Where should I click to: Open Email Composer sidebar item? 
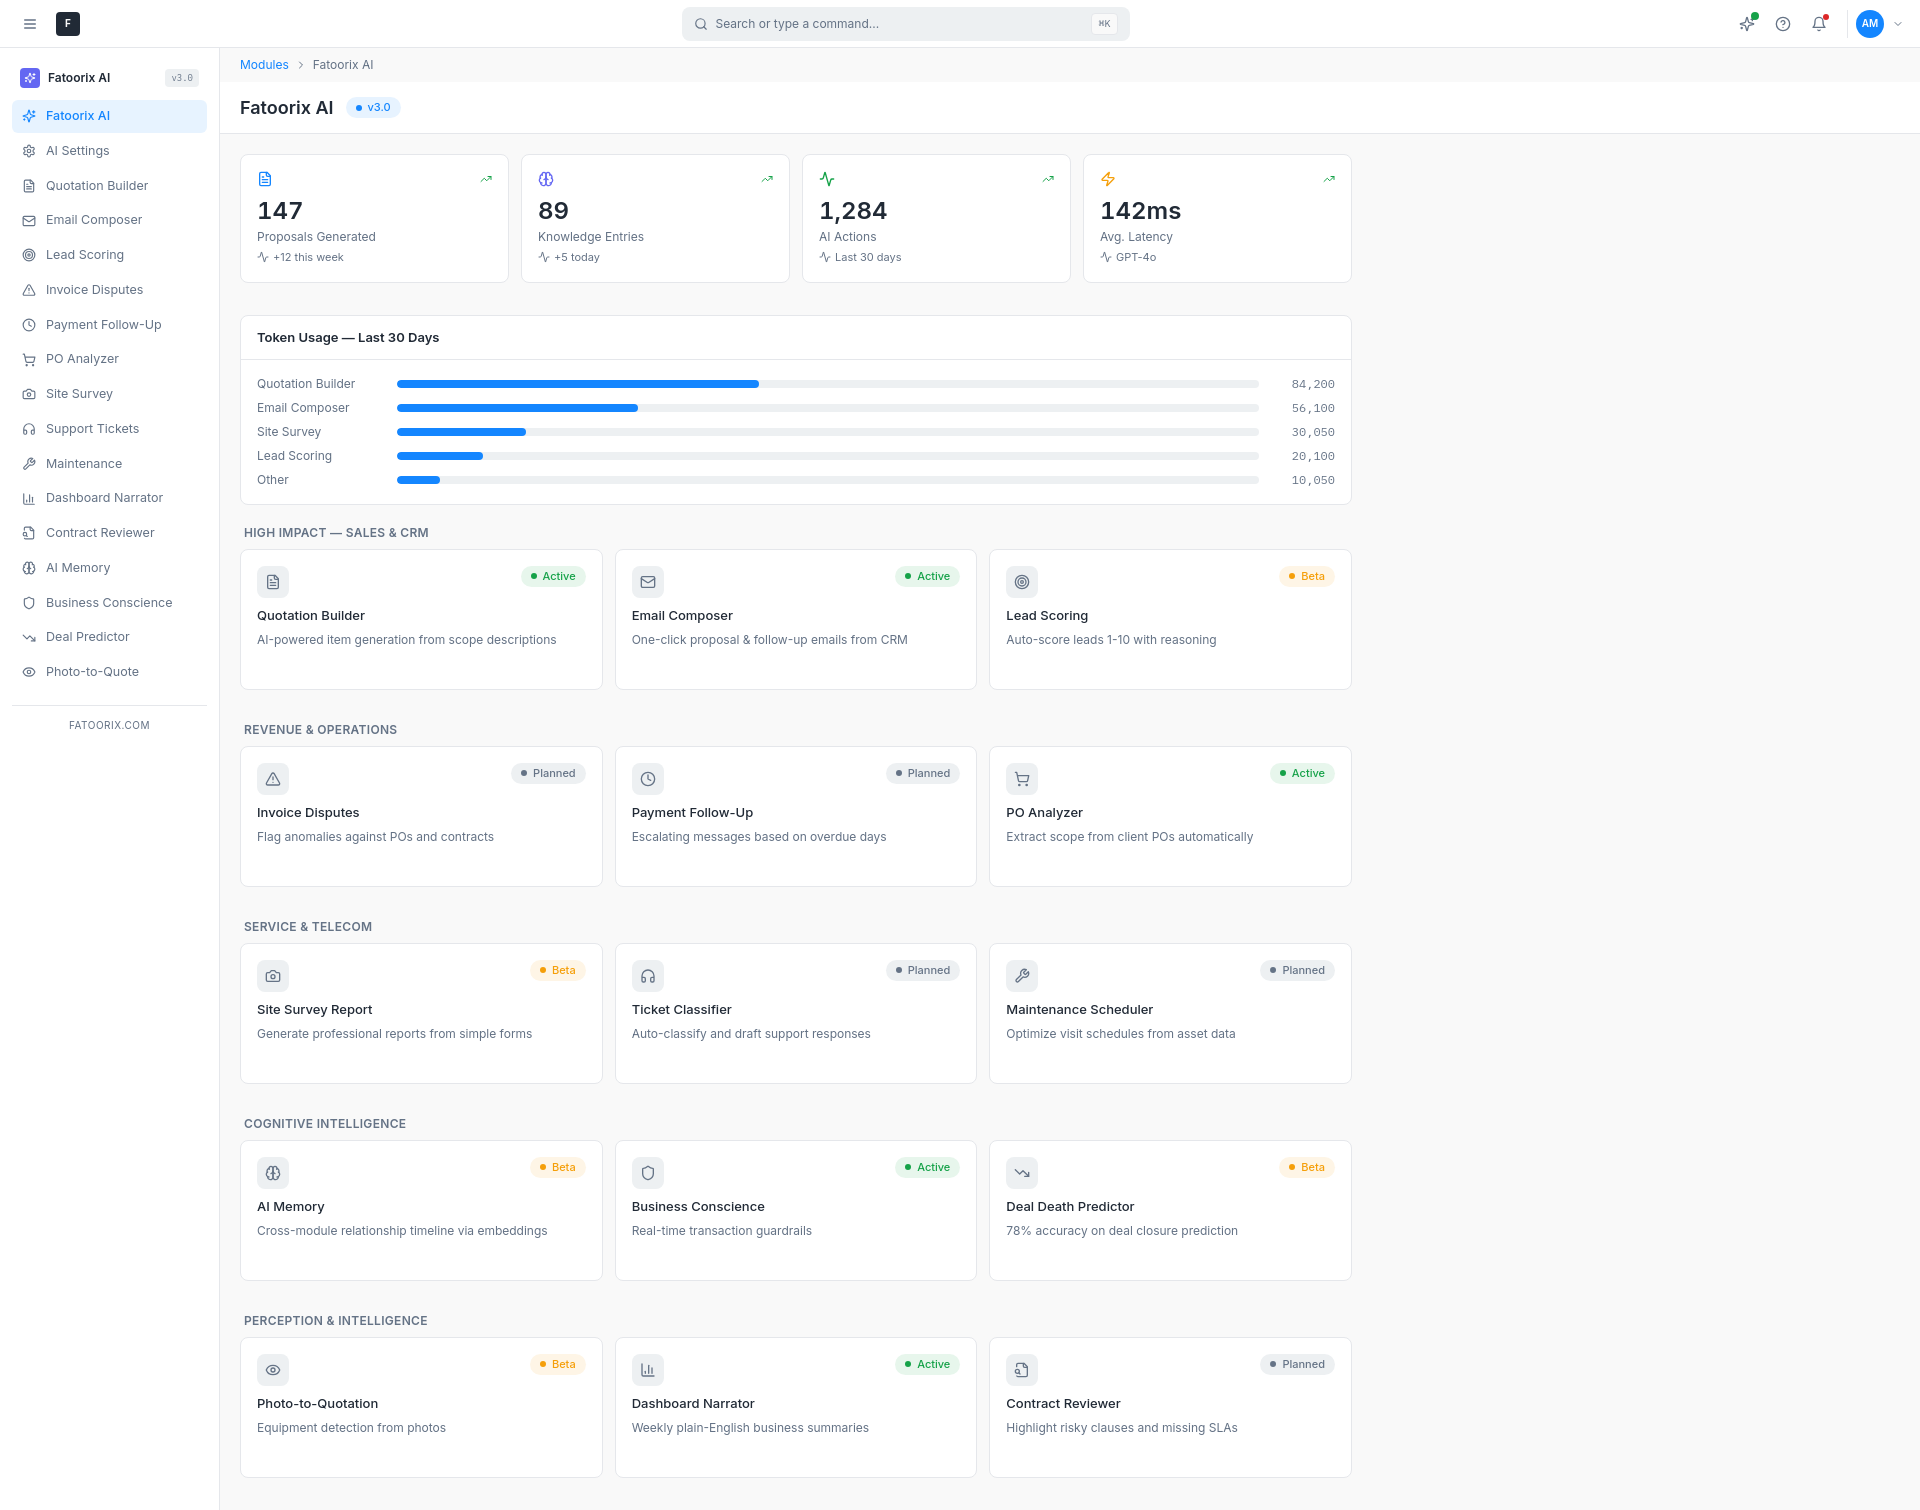pos(110,220)
